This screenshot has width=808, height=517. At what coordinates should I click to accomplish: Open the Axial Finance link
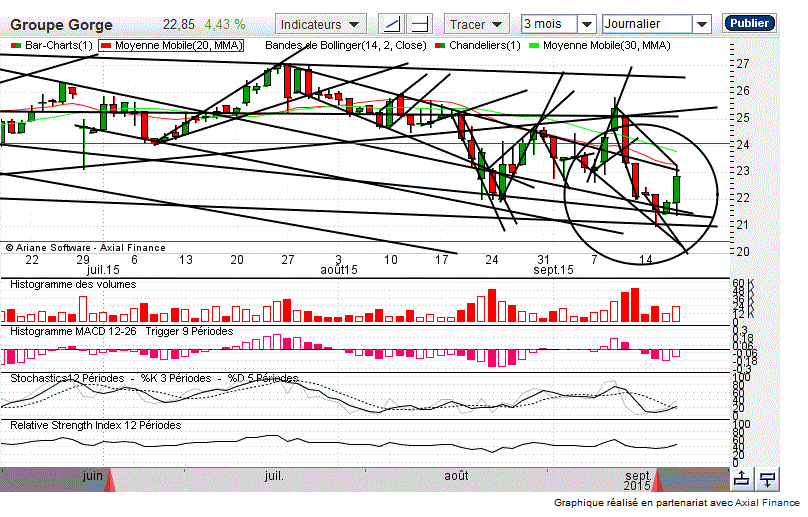tap(767, 503)
